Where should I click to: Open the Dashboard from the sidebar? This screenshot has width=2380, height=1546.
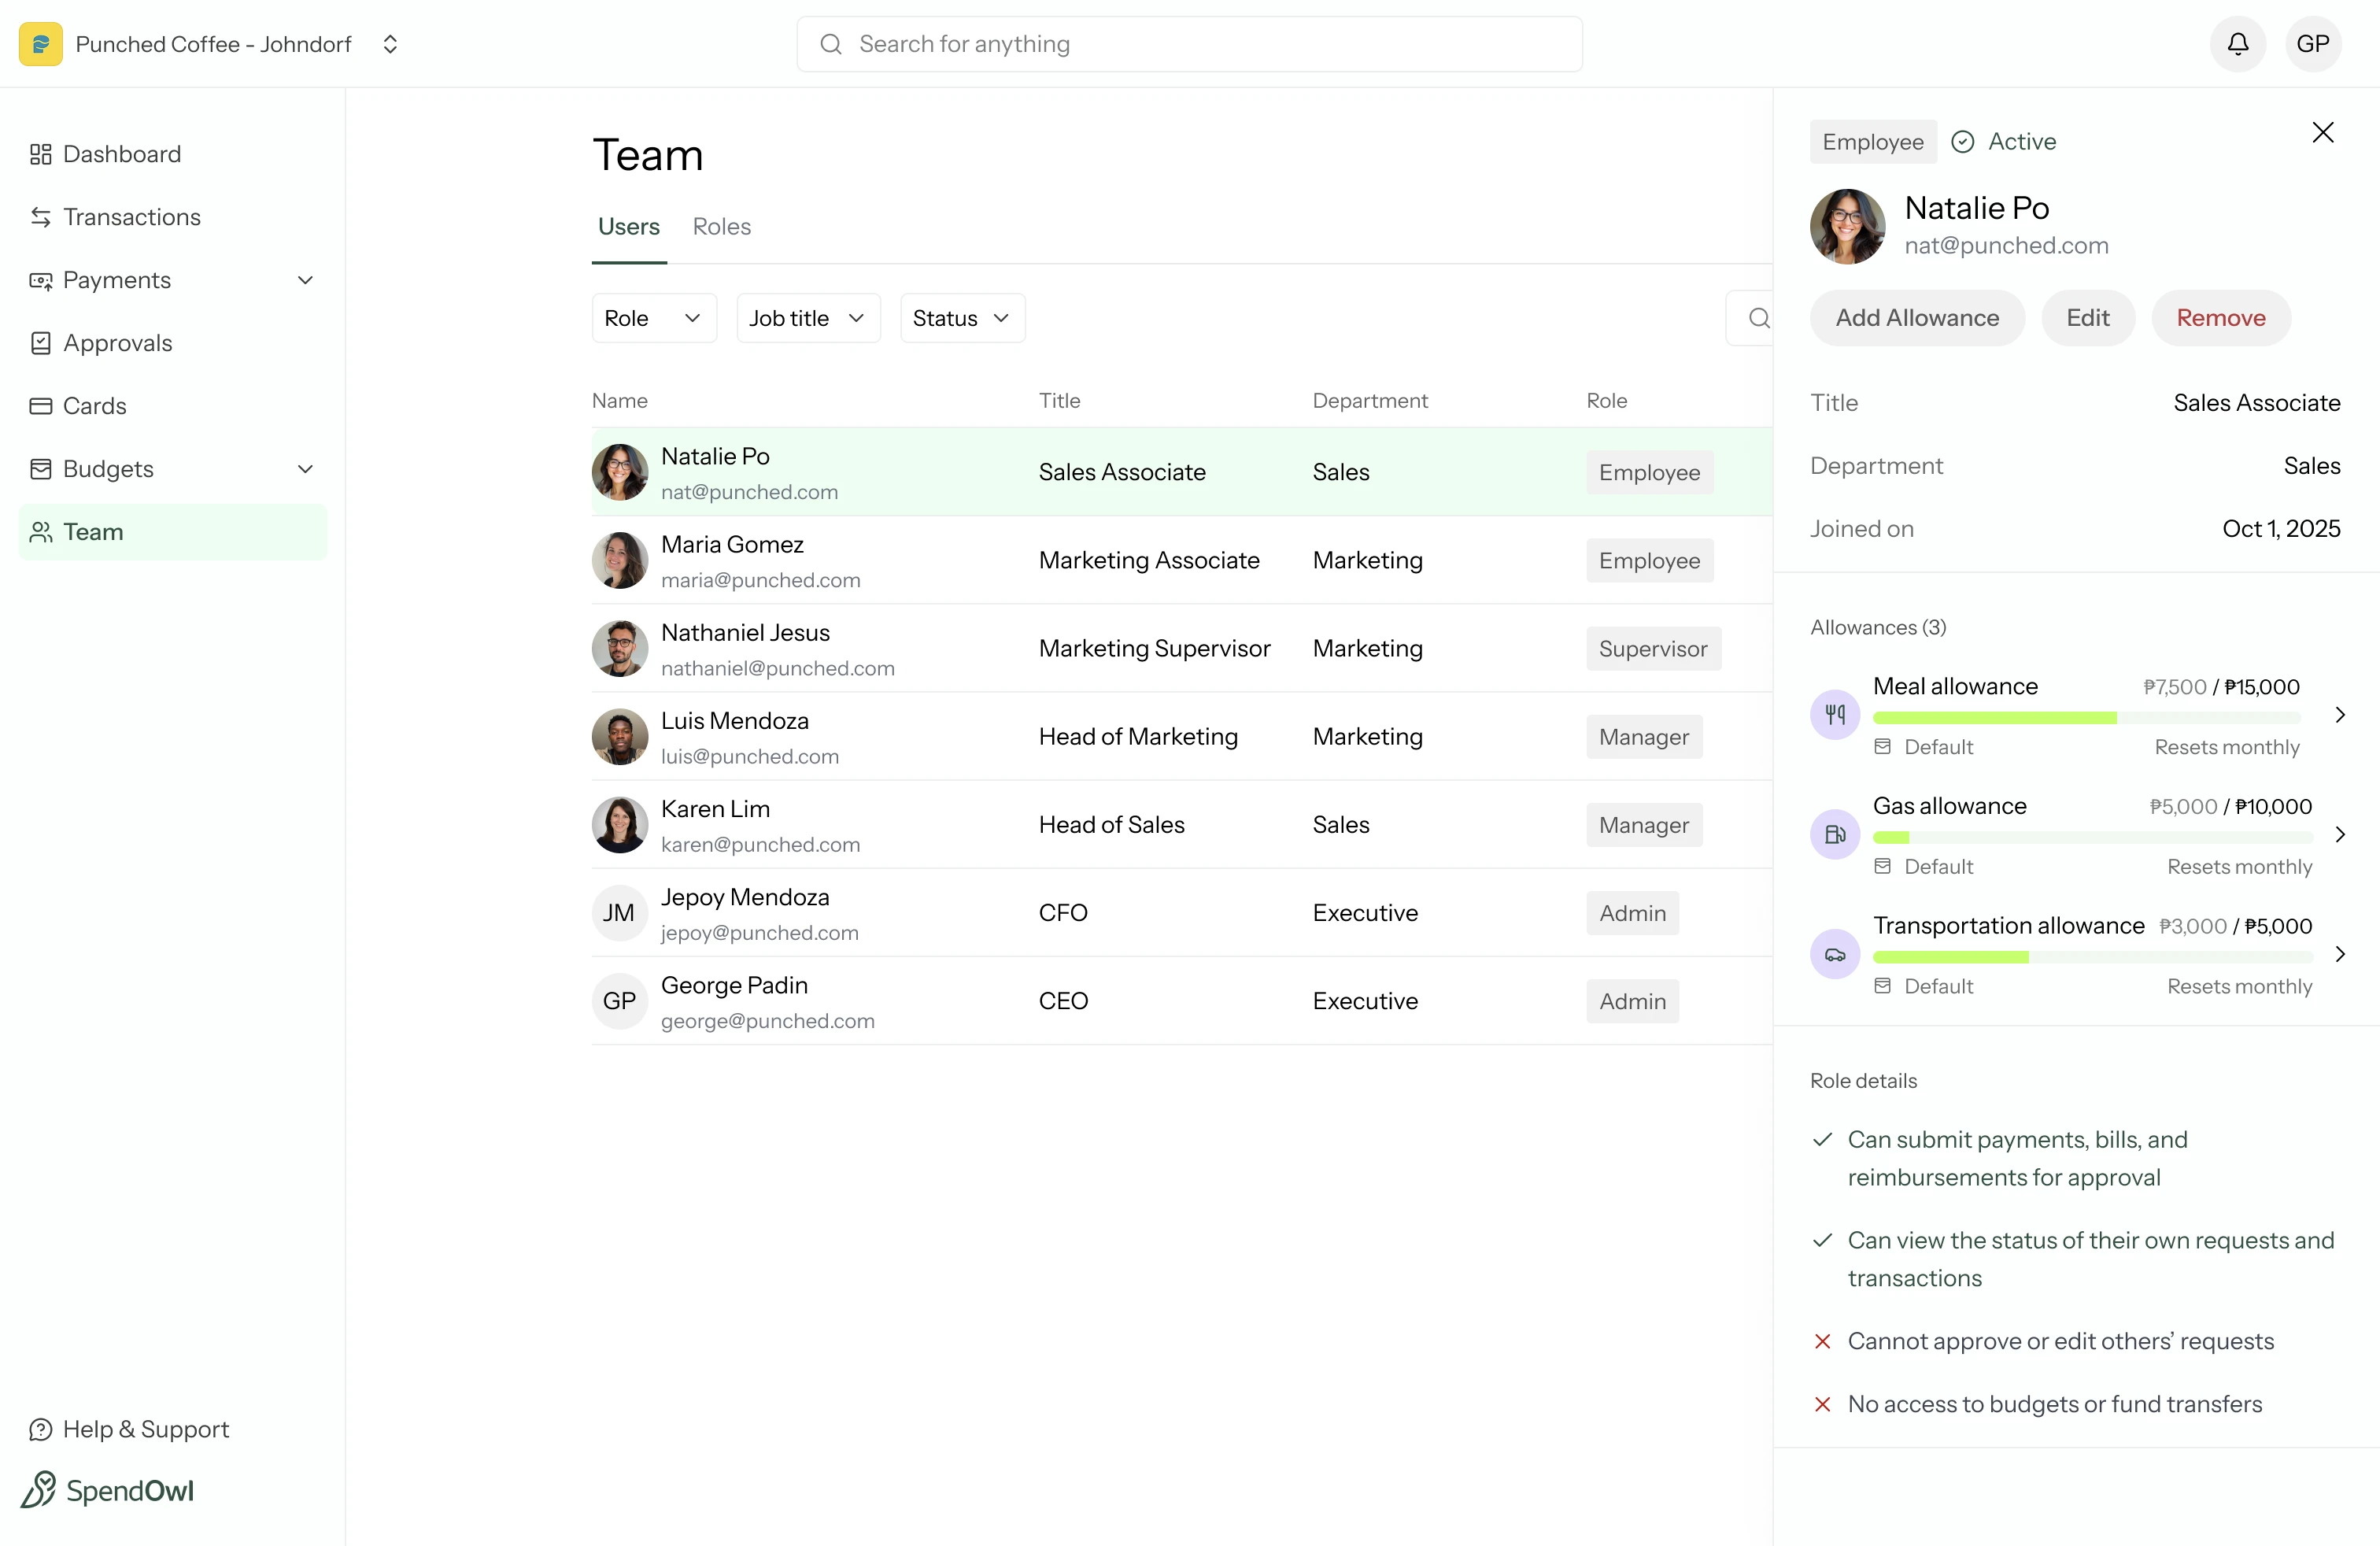coord(121,154)
